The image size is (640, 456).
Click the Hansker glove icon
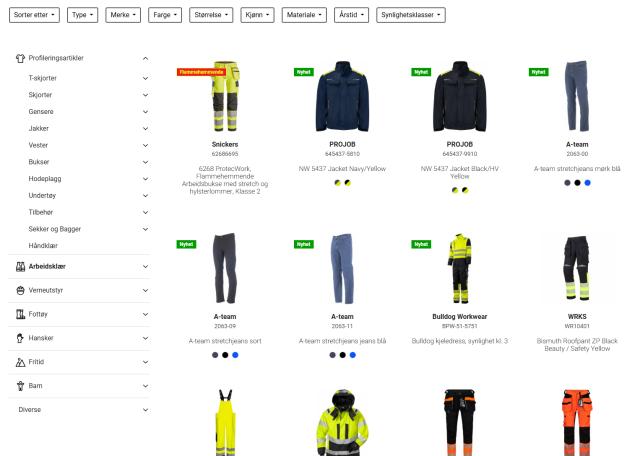20,338
